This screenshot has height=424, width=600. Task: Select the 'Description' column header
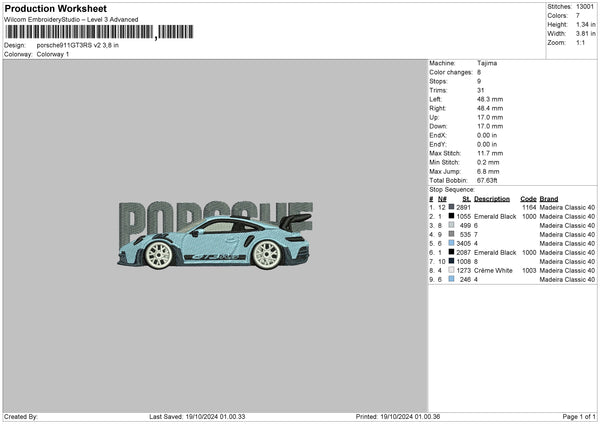pyautogui.click(x=492, y=199)
